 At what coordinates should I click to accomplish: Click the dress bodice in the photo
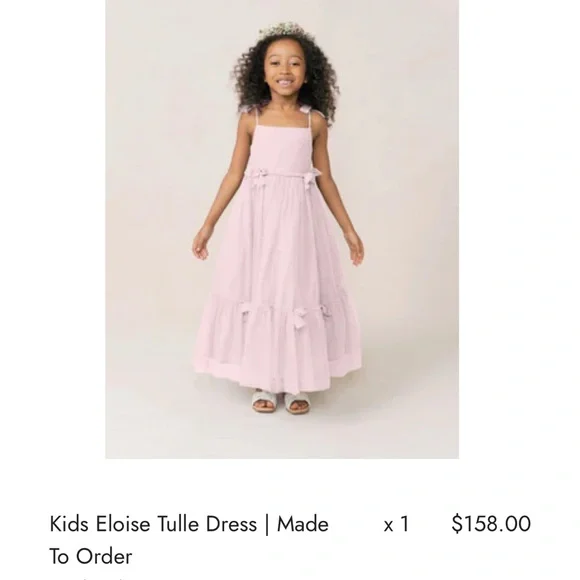click(281, 149)
